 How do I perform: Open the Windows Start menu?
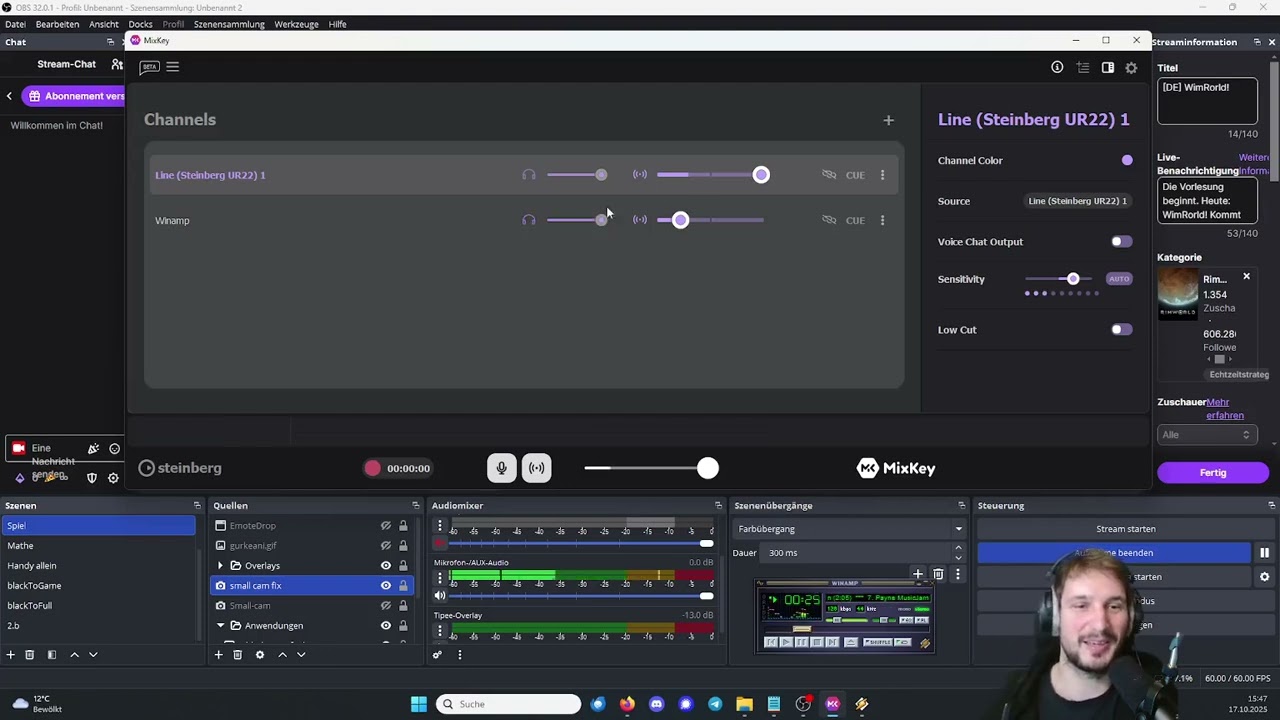pos(419,704)
